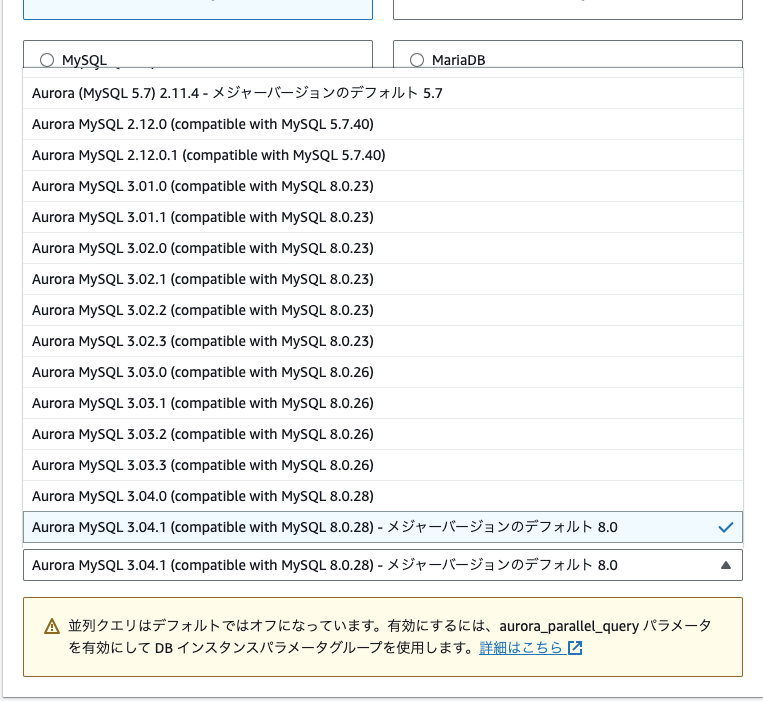
Task: Select highlighted Aurora MySQL 3.04.1 list option
Action: (x=383, y=527)
